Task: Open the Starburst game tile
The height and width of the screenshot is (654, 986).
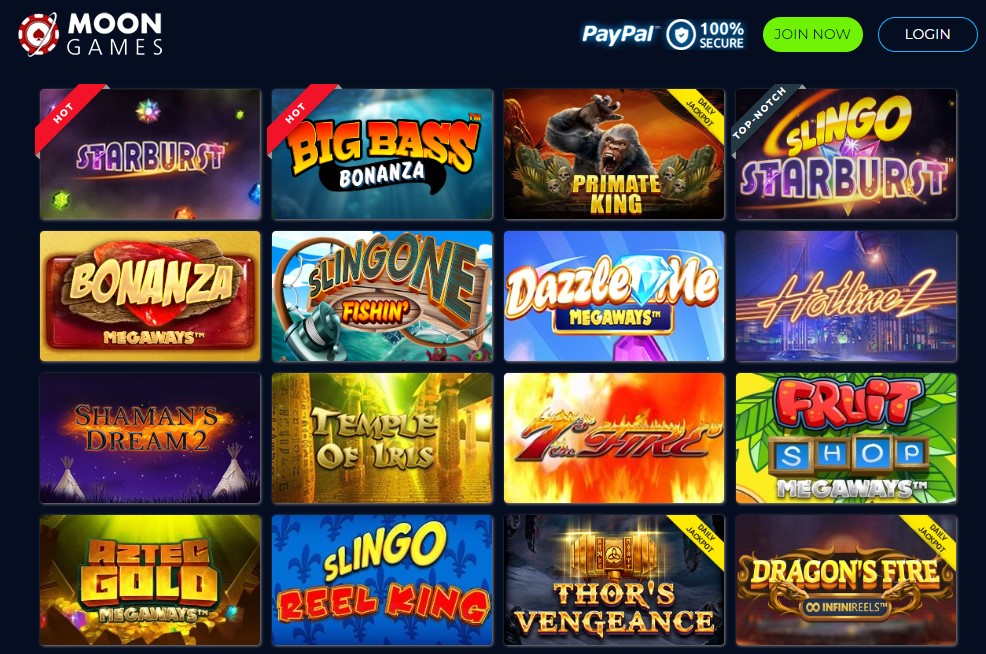Action: point(150,154)
